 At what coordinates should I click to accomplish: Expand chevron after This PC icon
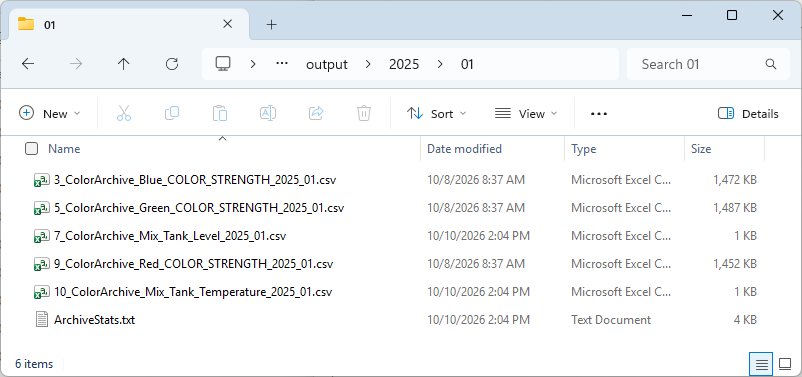252,64
